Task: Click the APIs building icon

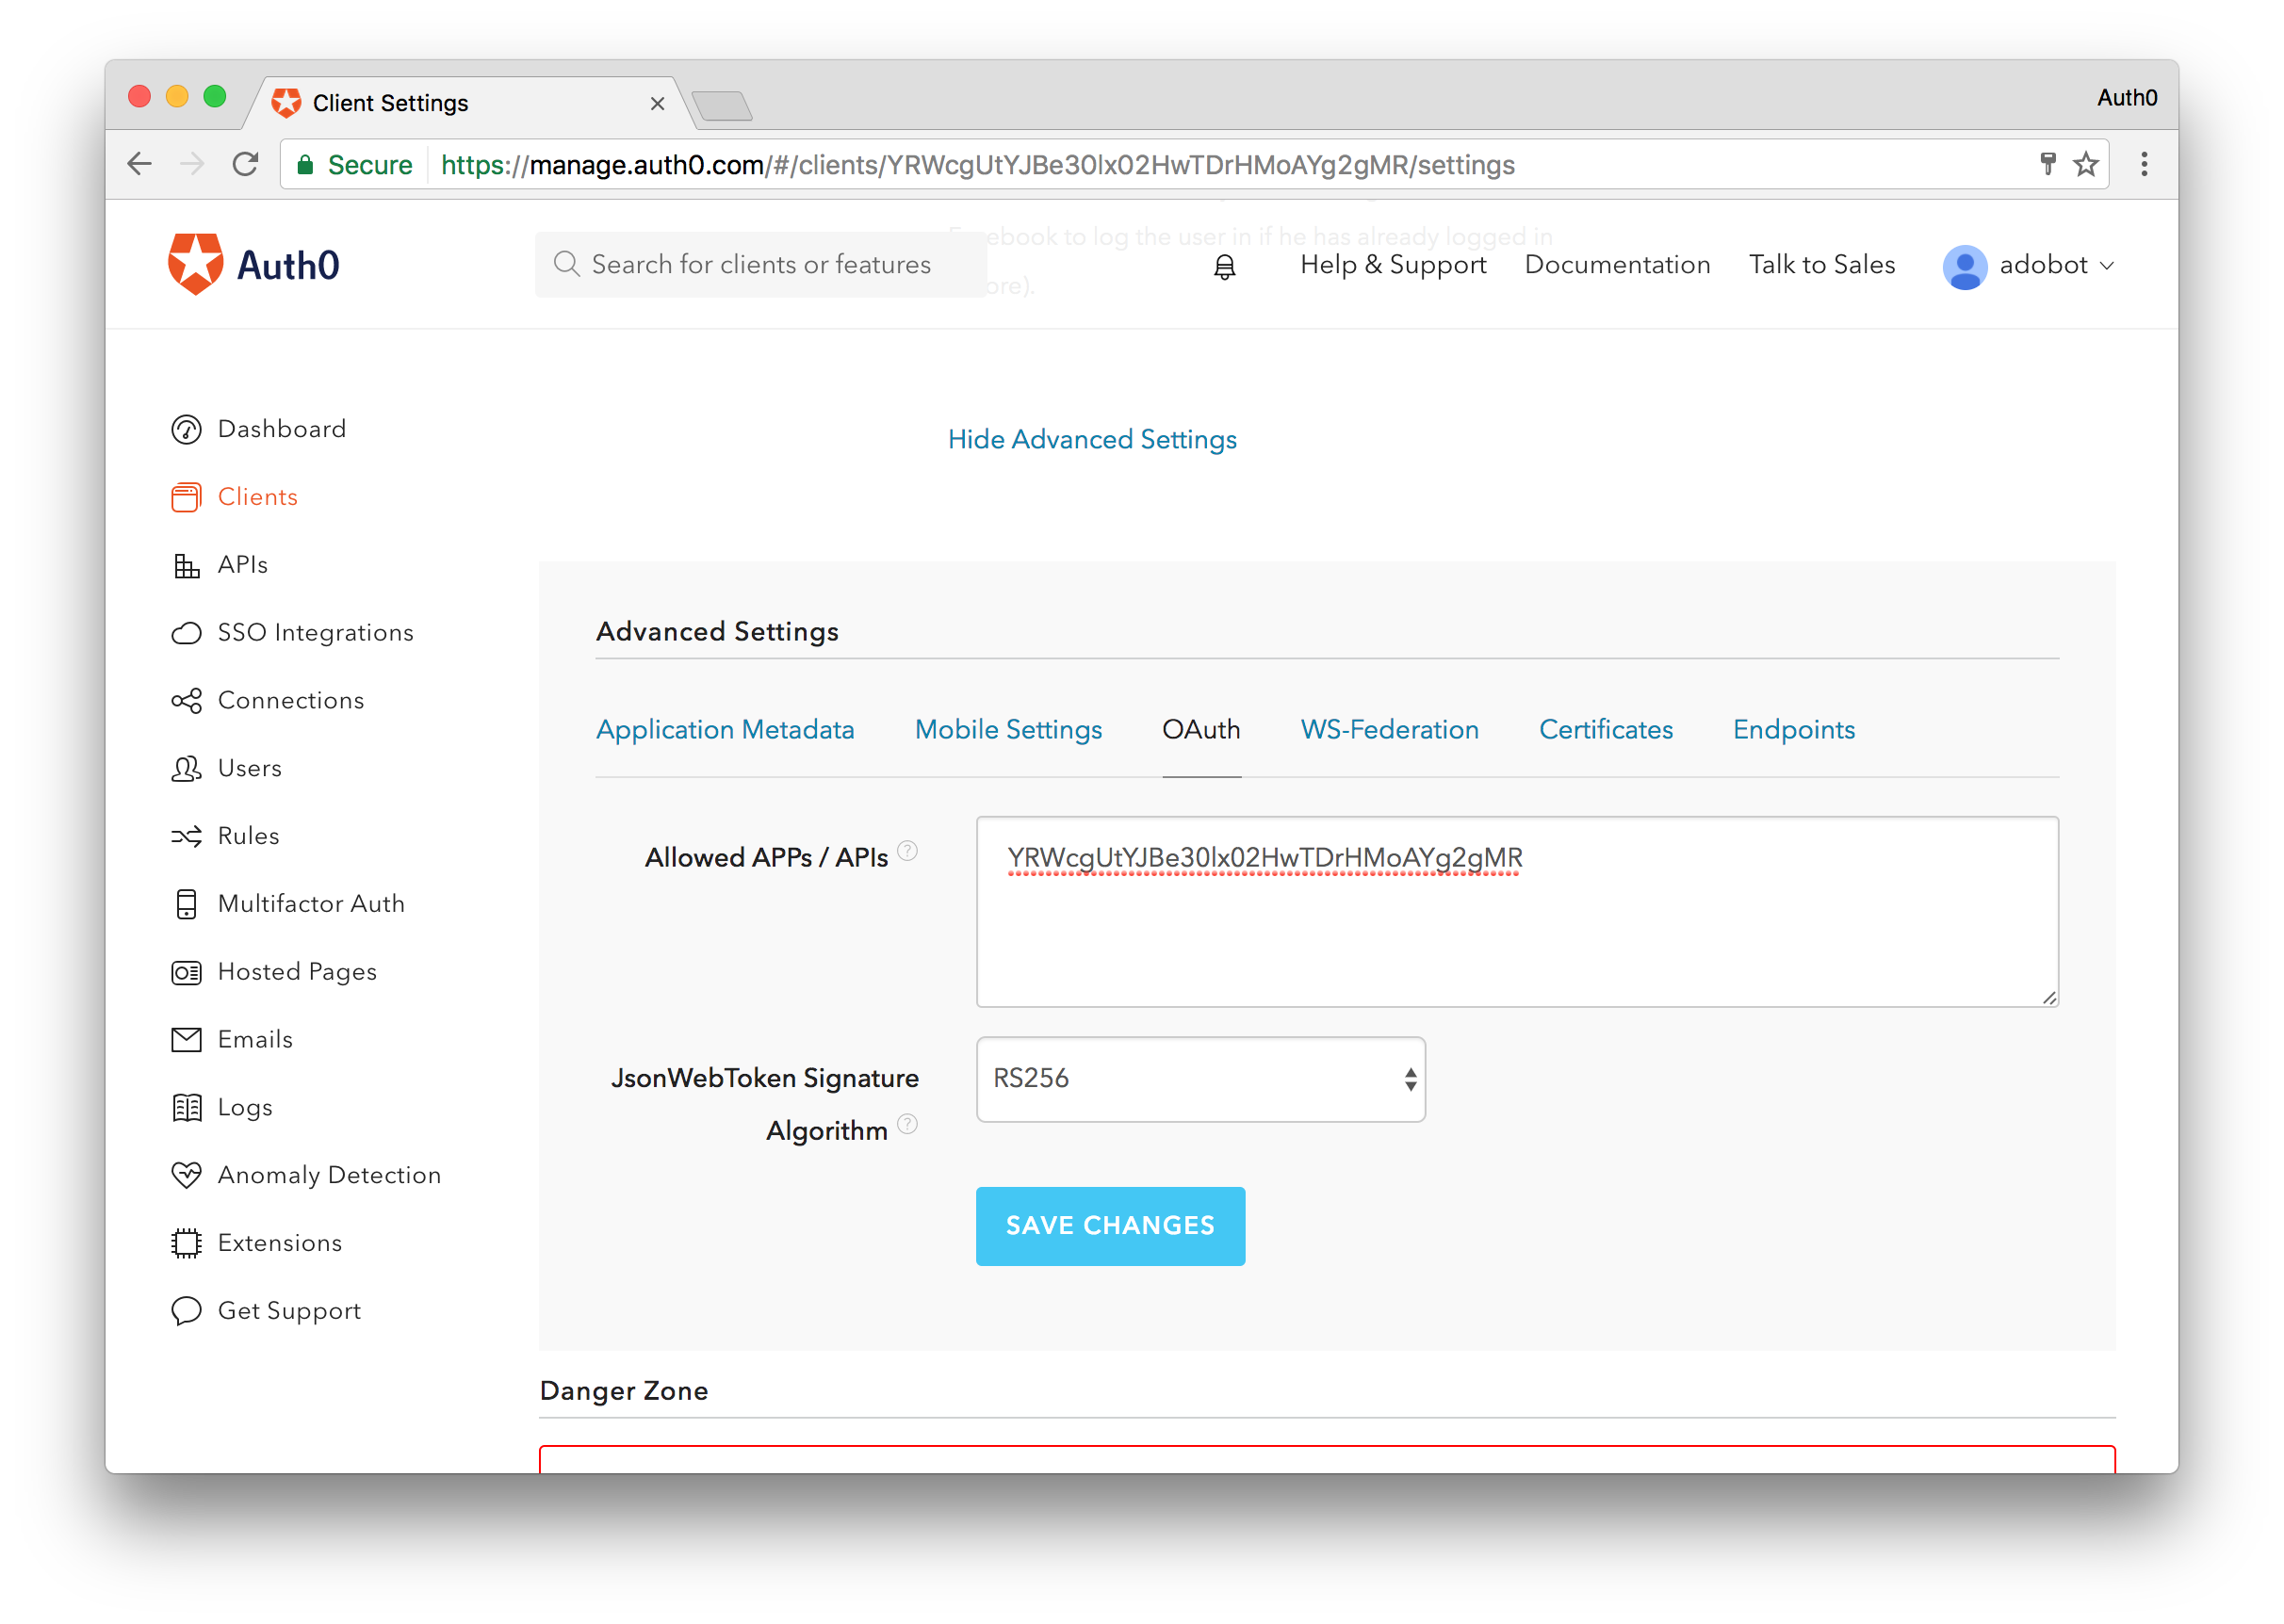Action: [x=186, y=566]
